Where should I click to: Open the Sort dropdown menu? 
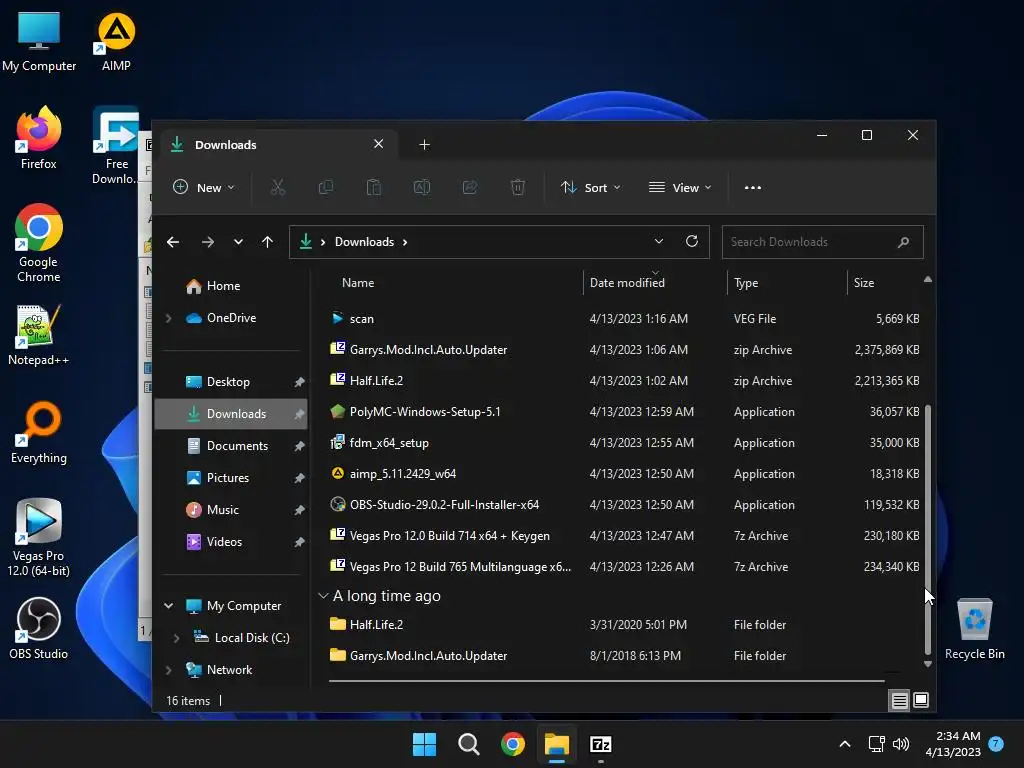[x=590, y=187]
